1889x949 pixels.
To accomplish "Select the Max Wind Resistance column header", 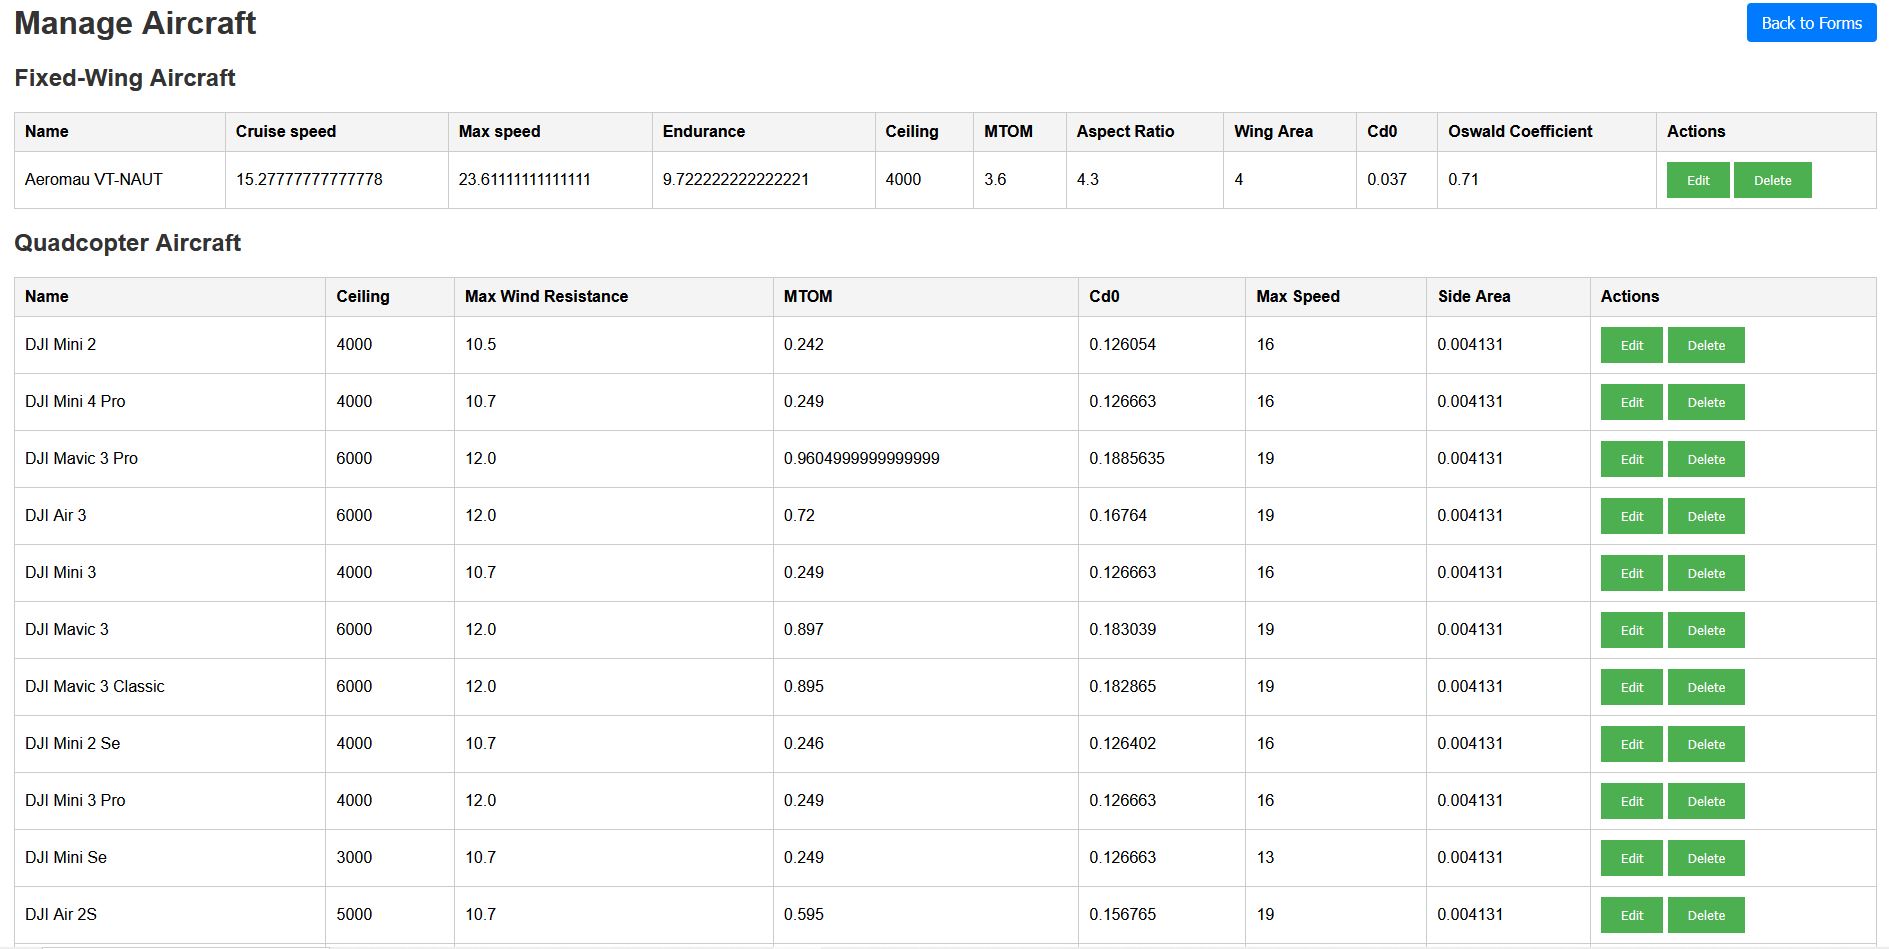I will (545, 296).
